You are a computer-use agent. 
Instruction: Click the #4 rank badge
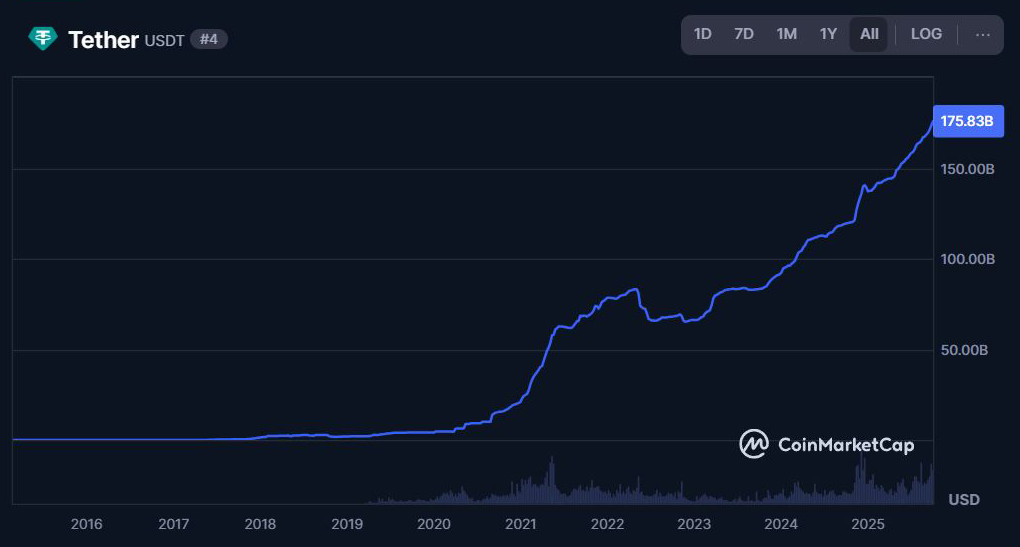pos(208,40)
